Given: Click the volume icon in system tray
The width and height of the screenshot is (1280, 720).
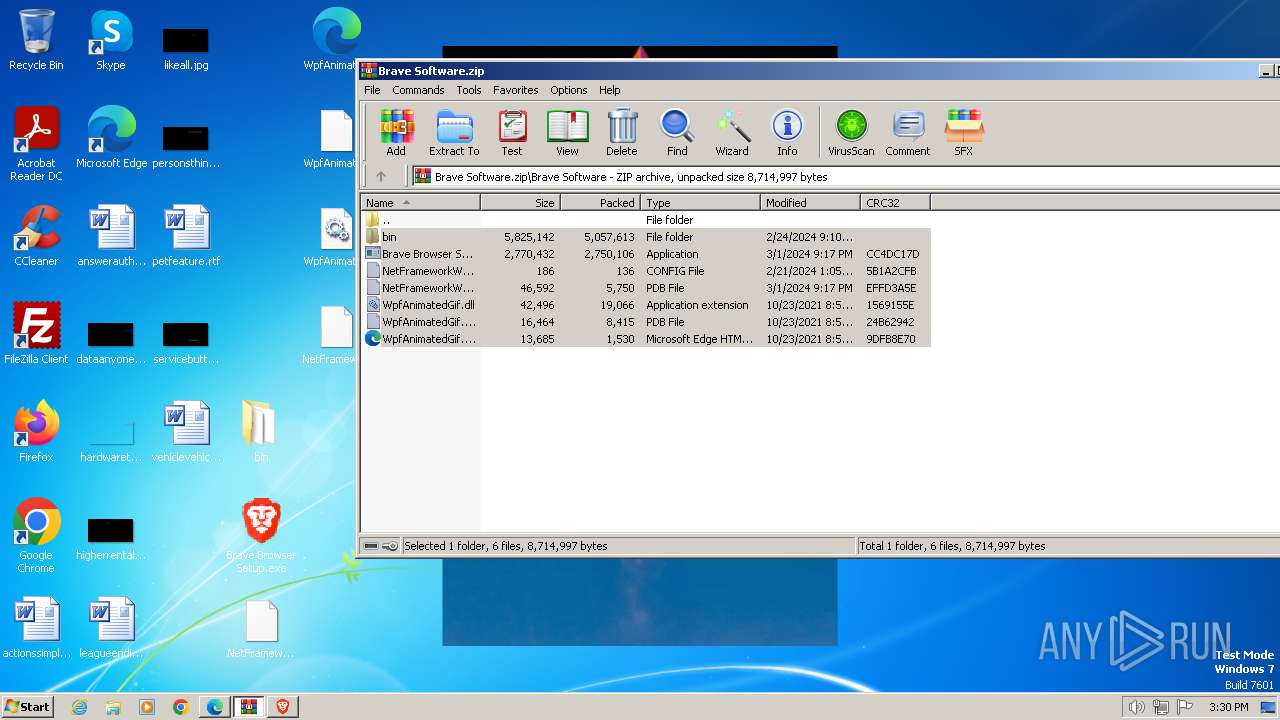Looking at the screenshot, I should tap(1136, 707).
